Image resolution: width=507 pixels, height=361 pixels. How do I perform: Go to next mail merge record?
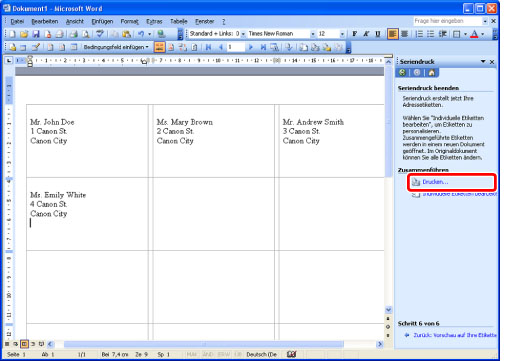point(251,47)
